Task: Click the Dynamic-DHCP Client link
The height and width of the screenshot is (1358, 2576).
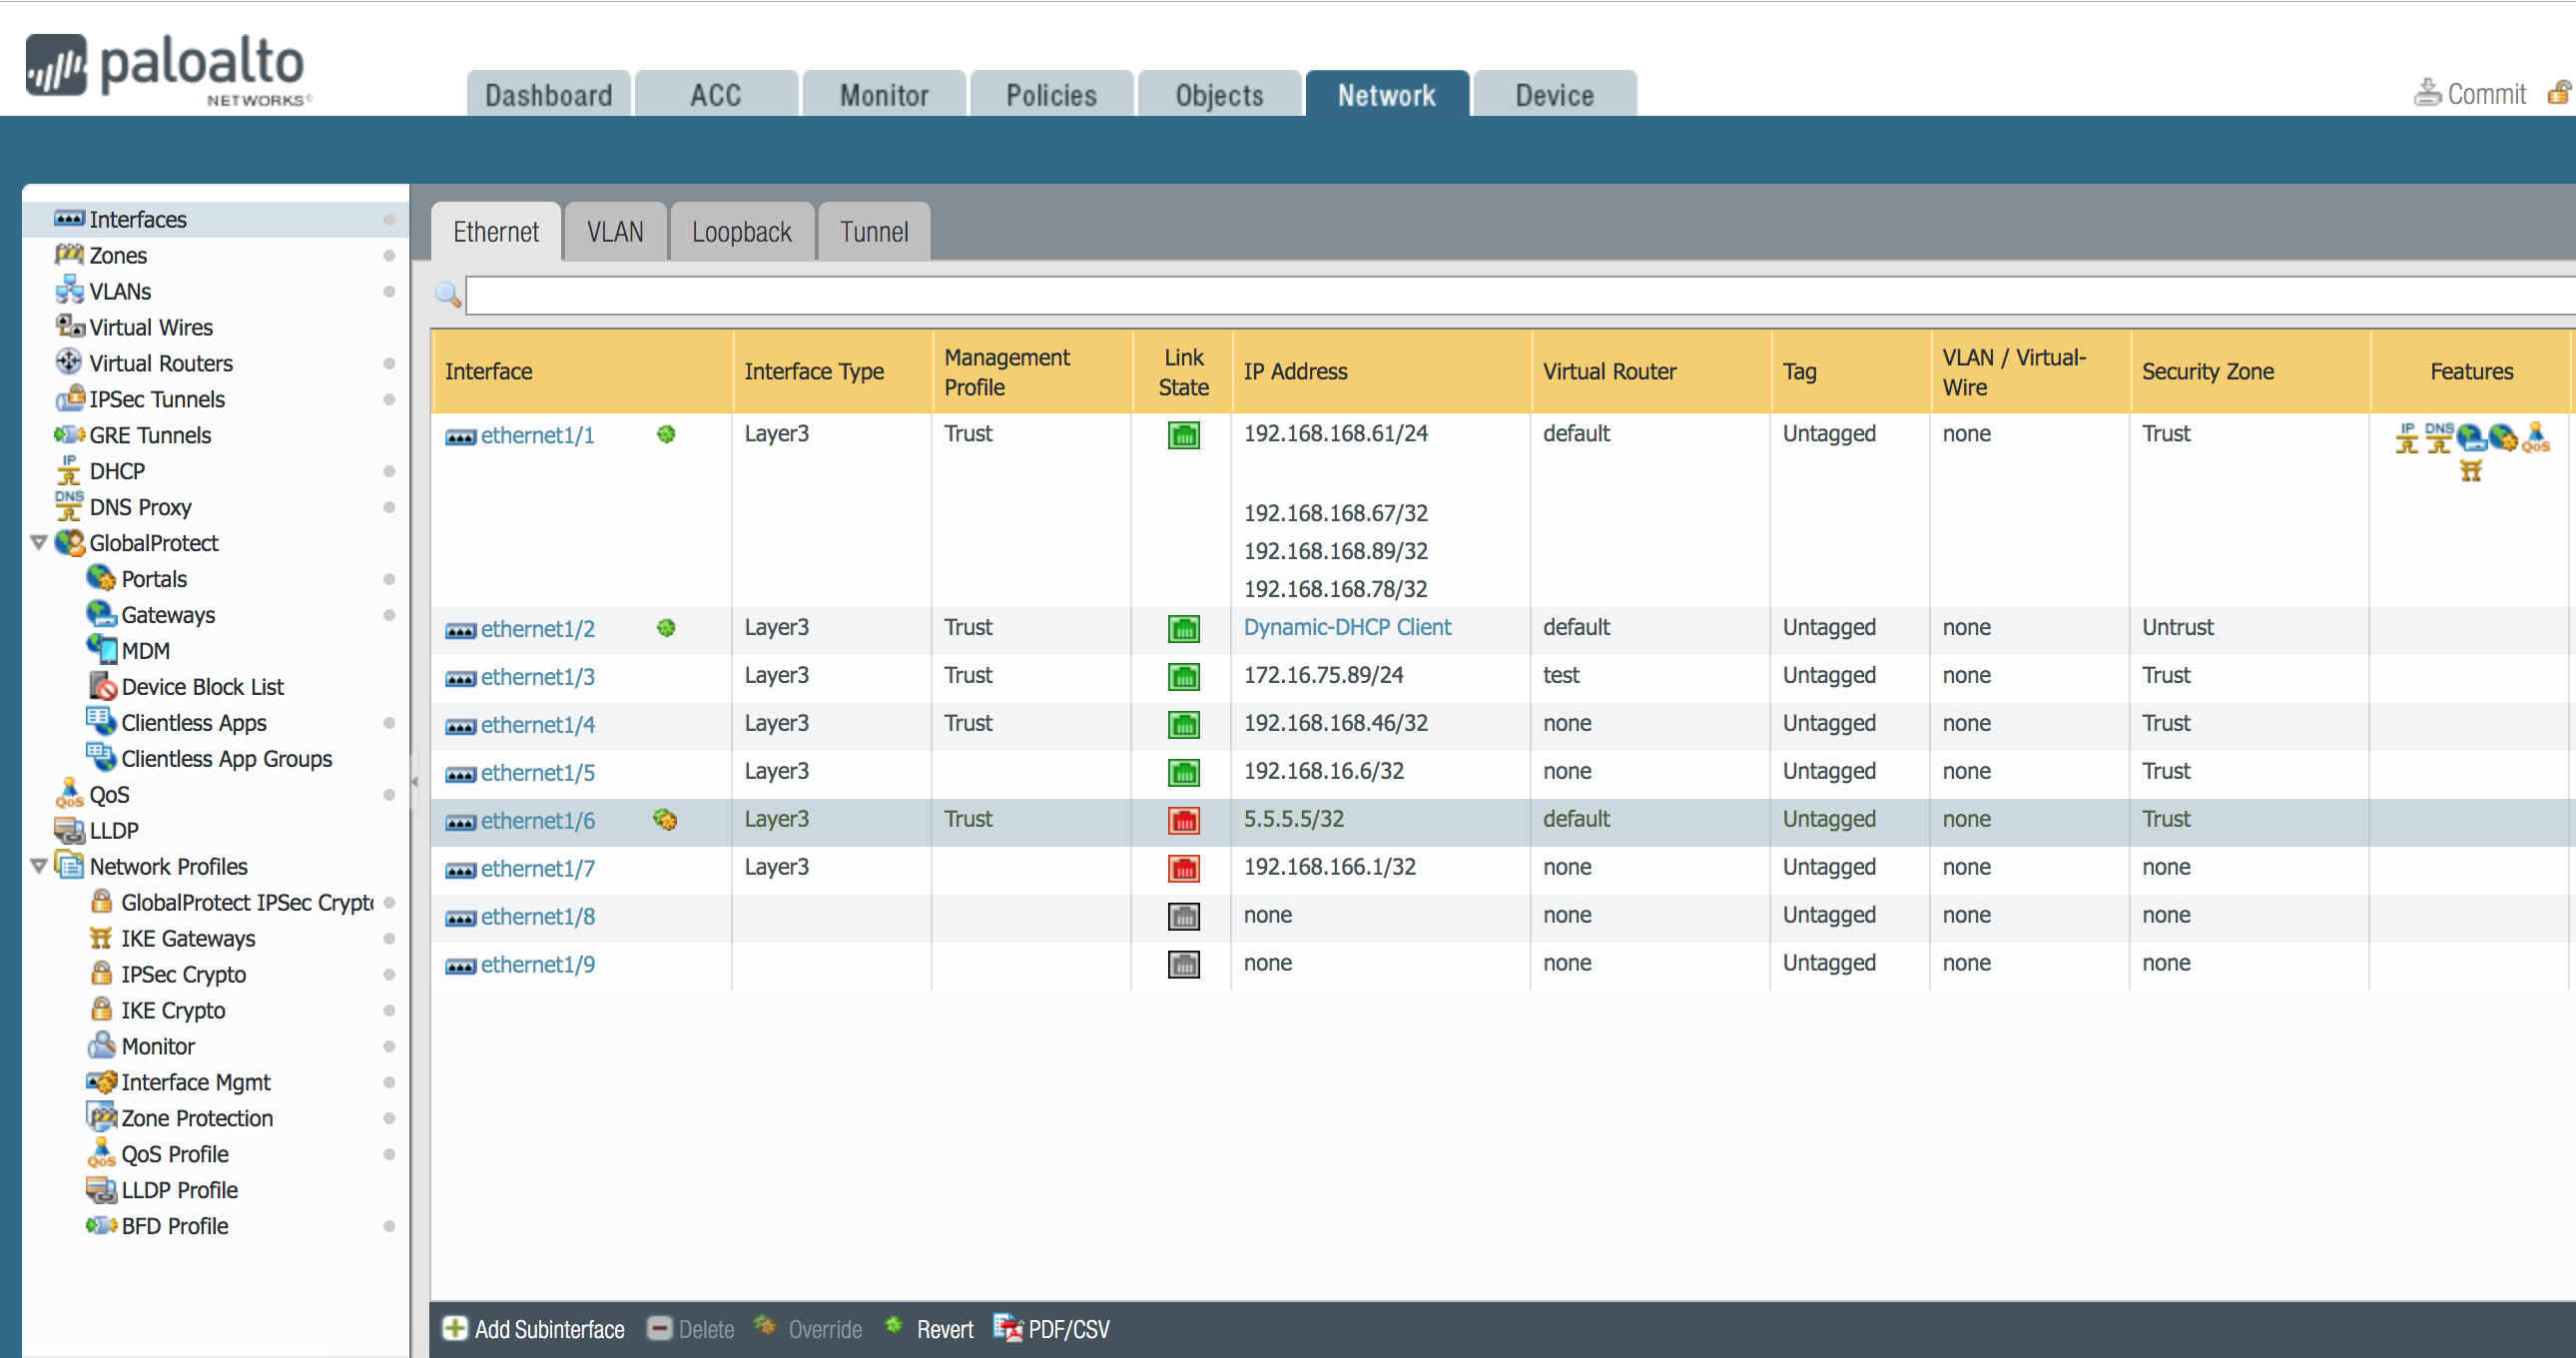Action: 1346,627
